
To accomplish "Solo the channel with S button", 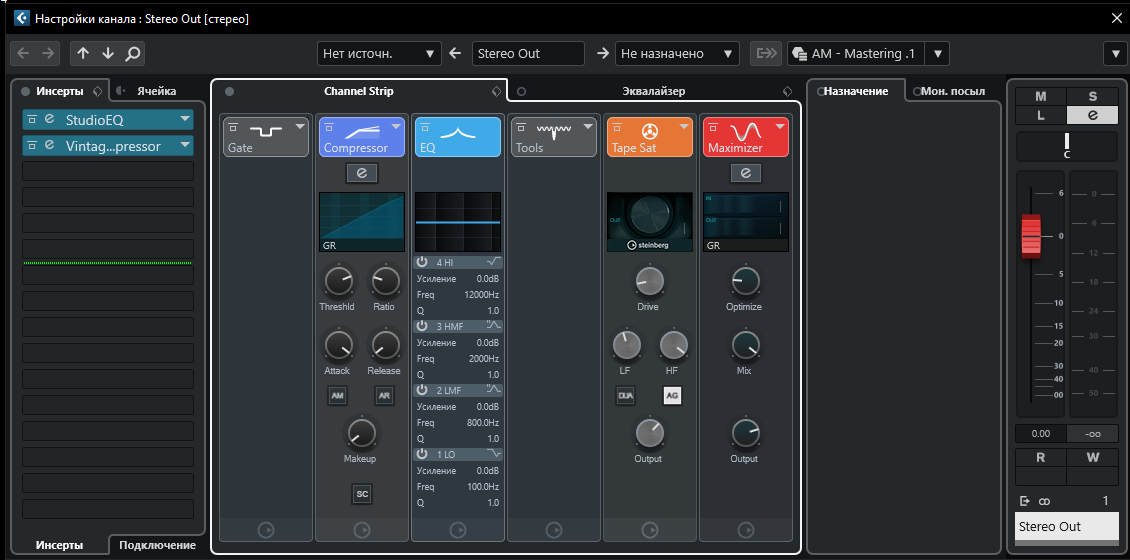I will [1093, 97].
